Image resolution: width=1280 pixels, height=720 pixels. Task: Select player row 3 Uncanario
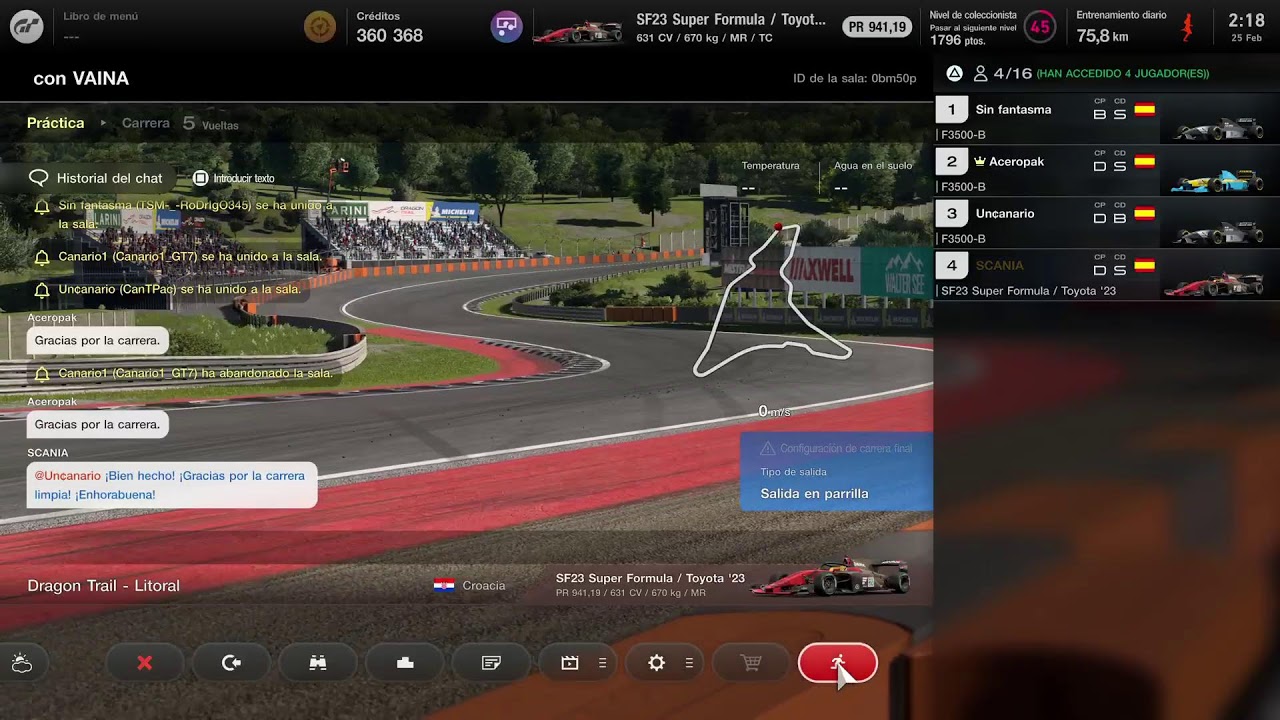click(1107, 222)
